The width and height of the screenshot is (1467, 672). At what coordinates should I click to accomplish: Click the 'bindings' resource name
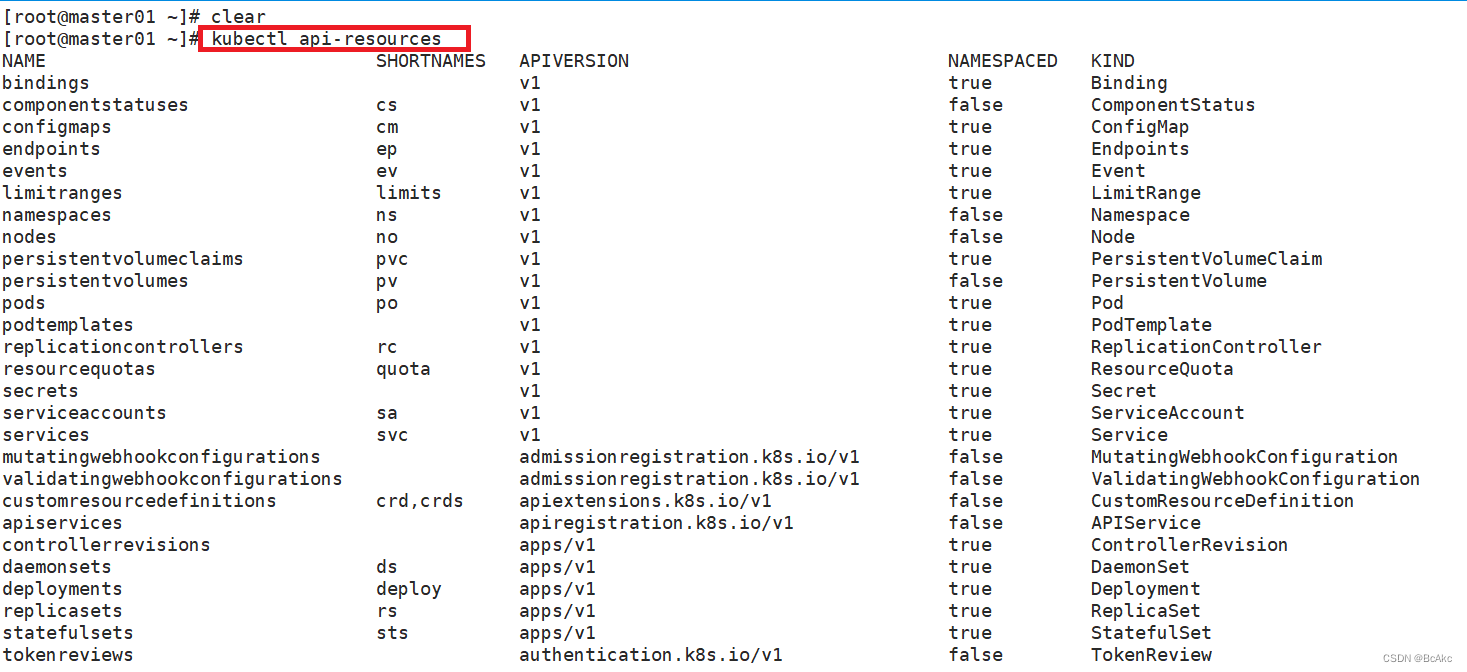pos(46,83)
